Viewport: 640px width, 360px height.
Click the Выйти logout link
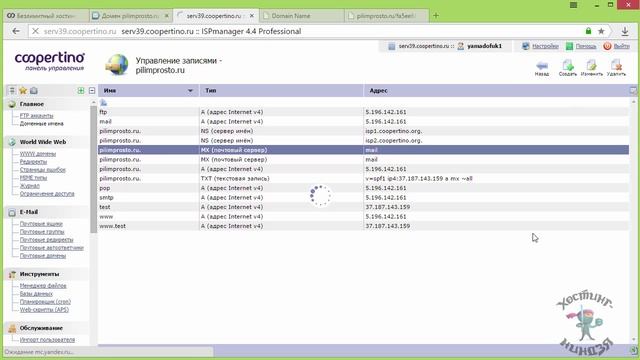[622, 46]
